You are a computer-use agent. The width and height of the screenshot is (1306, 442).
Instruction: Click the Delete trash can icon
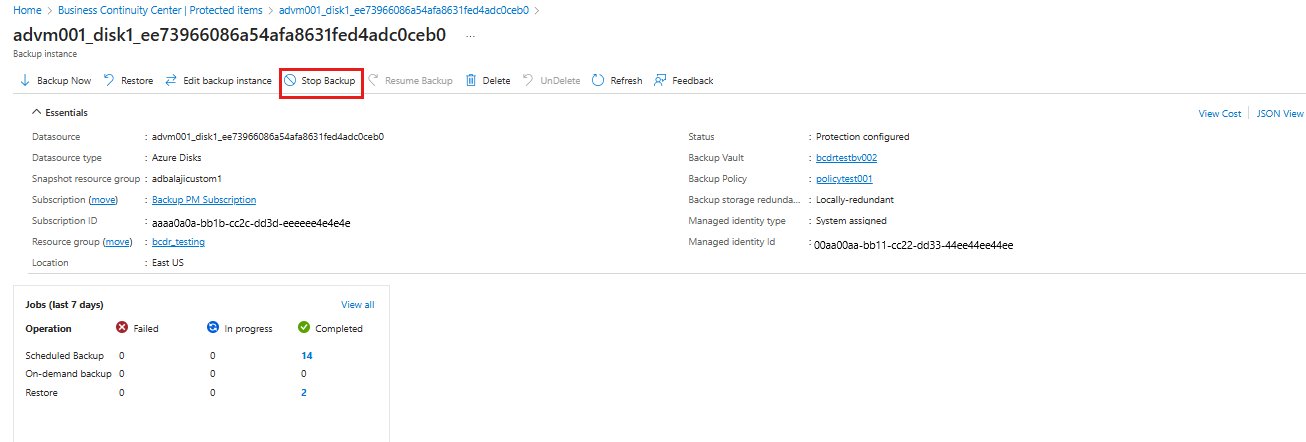(470, 80)
